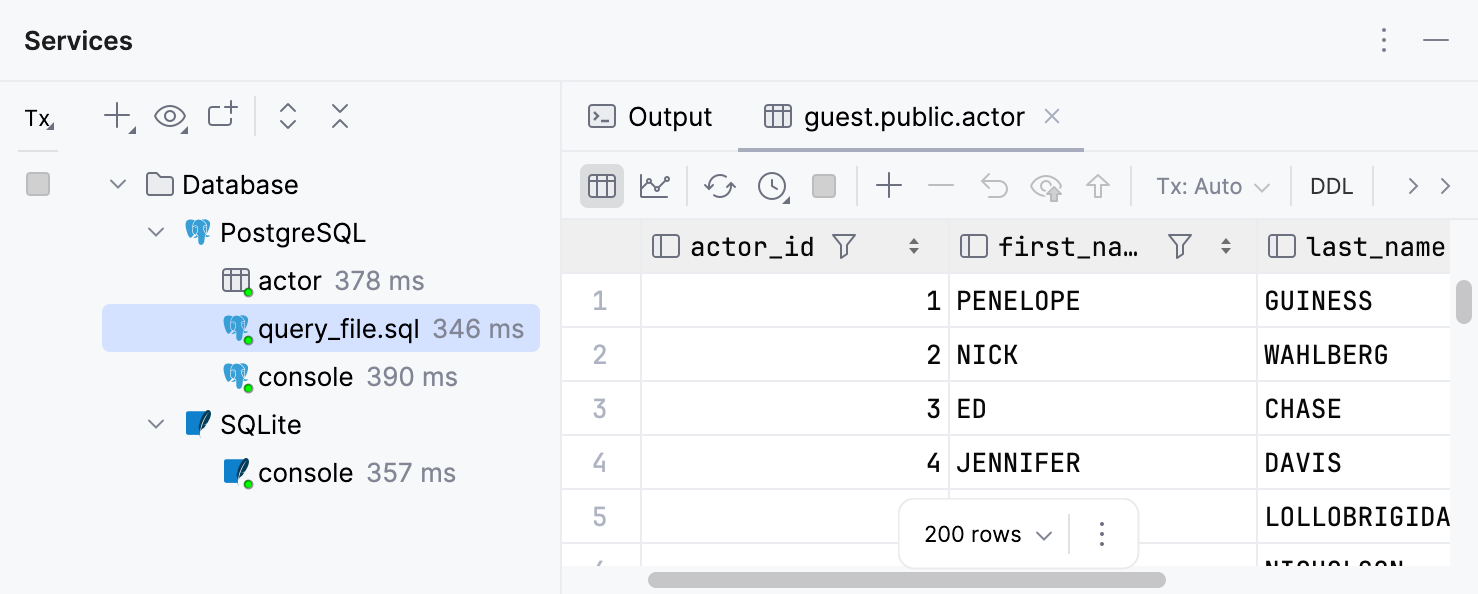This screenshot has height=594, width=1478.
Task: Select the DAVIS cell
Action: (x=1354, y=463)
